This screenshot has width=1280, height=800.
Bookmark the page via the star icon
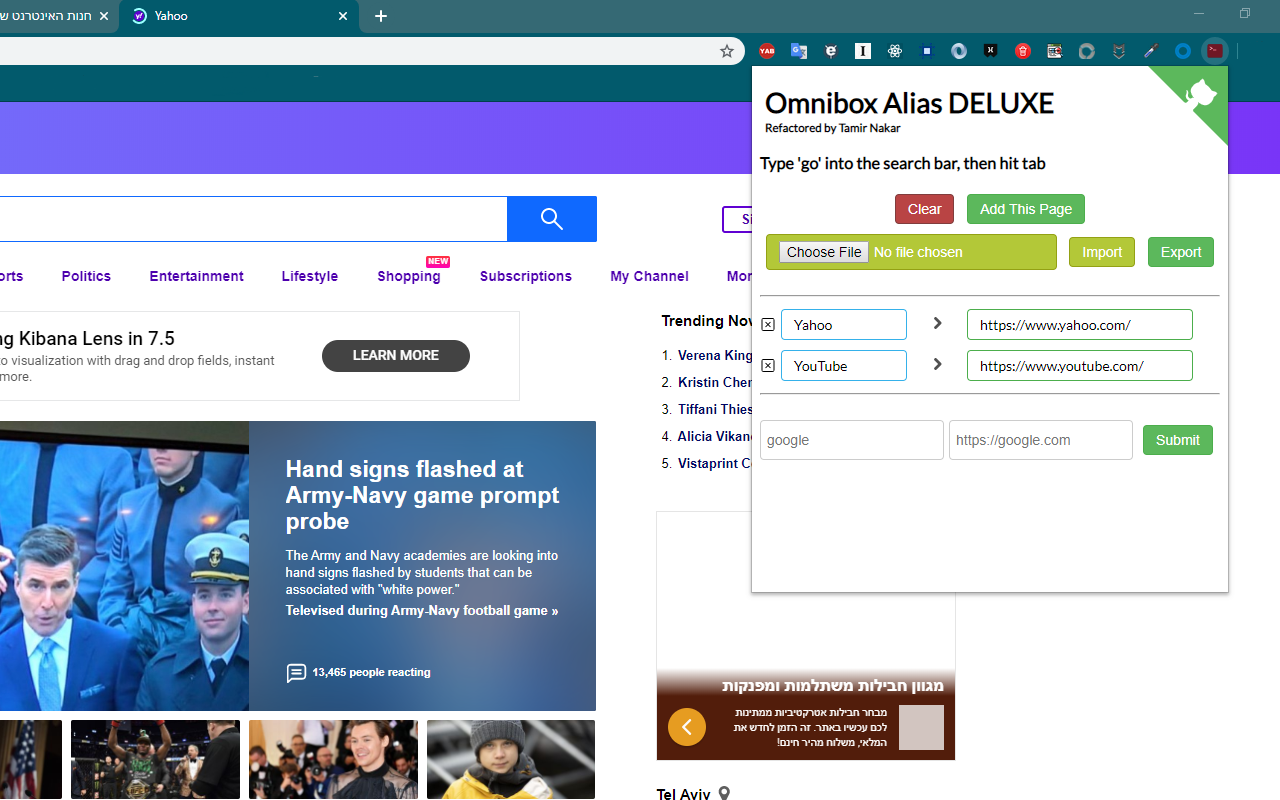coord(727,50)
